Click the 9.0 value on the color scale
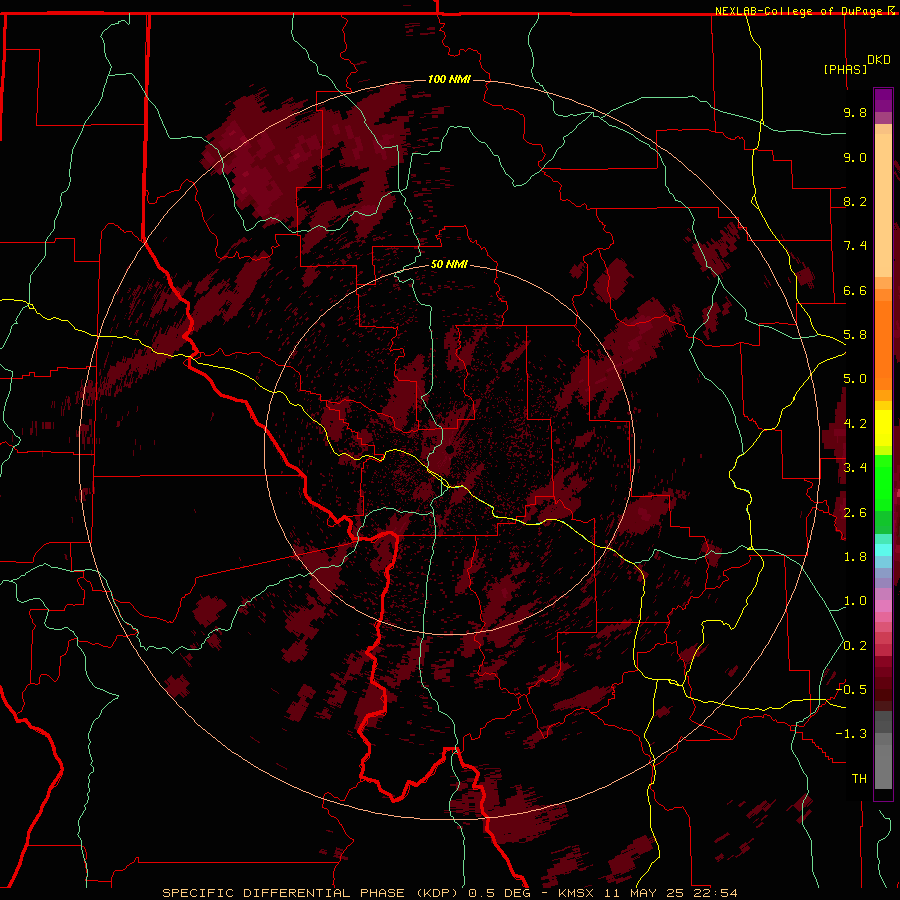 click(x=855, y=157)
